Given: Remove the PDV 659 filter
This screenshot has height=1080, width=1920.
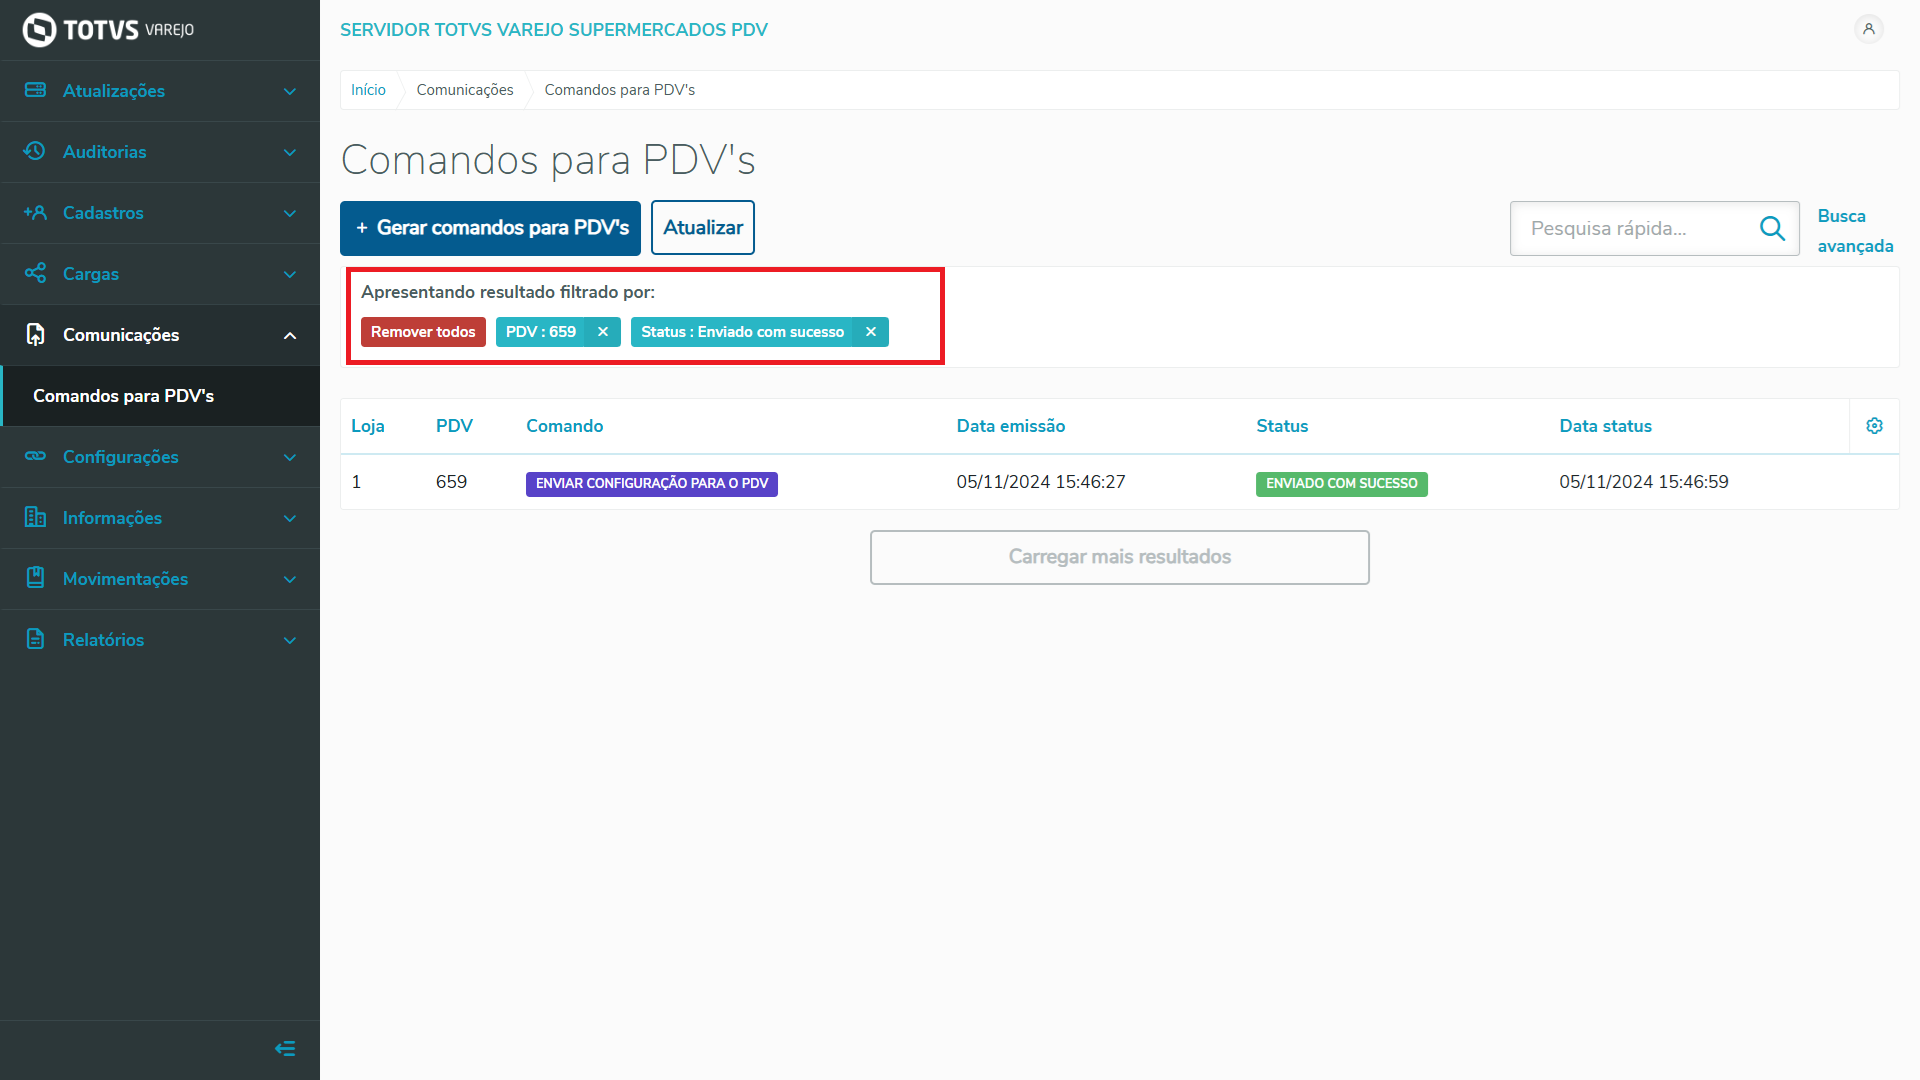Looking at the screenshot, I should click(x=603, y=332).
